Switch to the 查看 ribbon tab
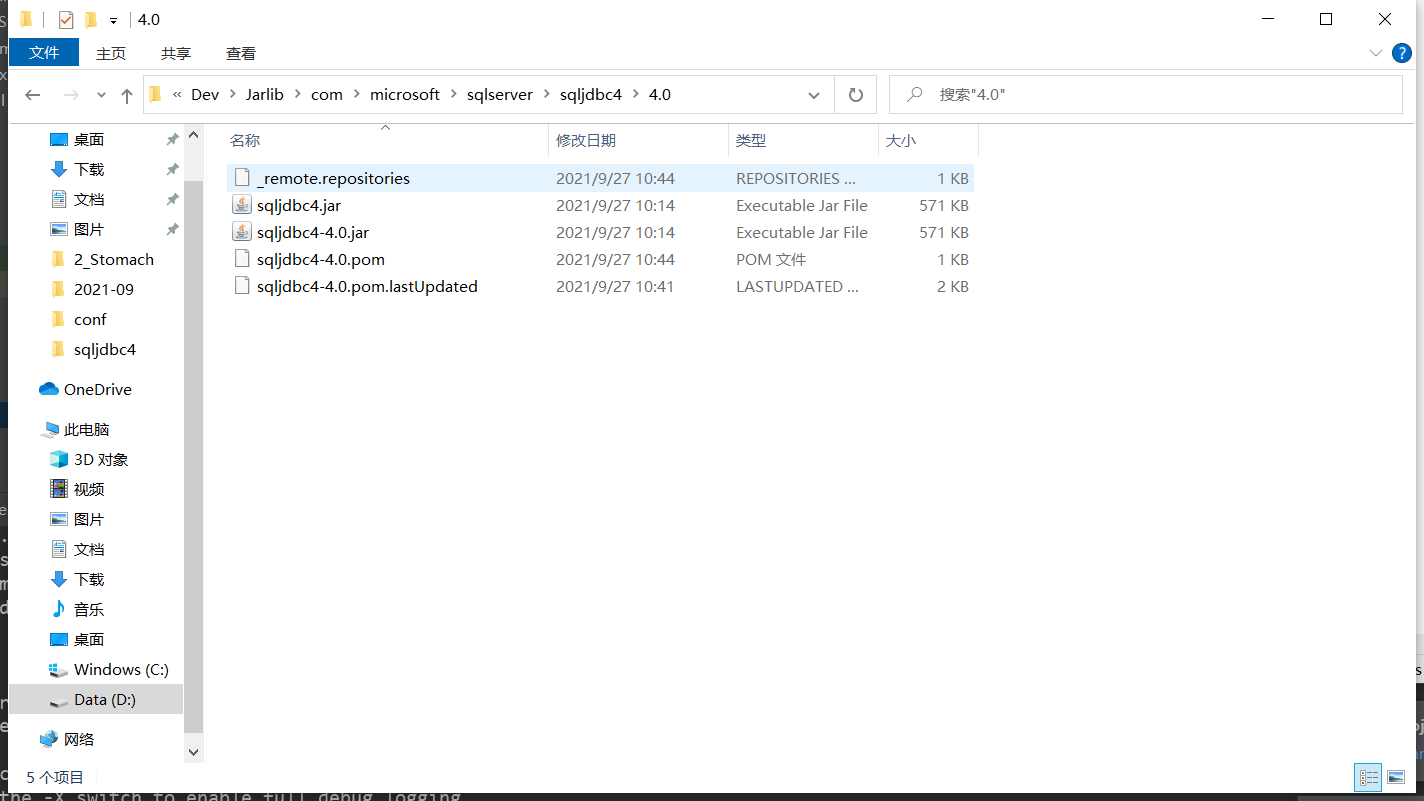The image size is (1424, 801). [240, 53]
